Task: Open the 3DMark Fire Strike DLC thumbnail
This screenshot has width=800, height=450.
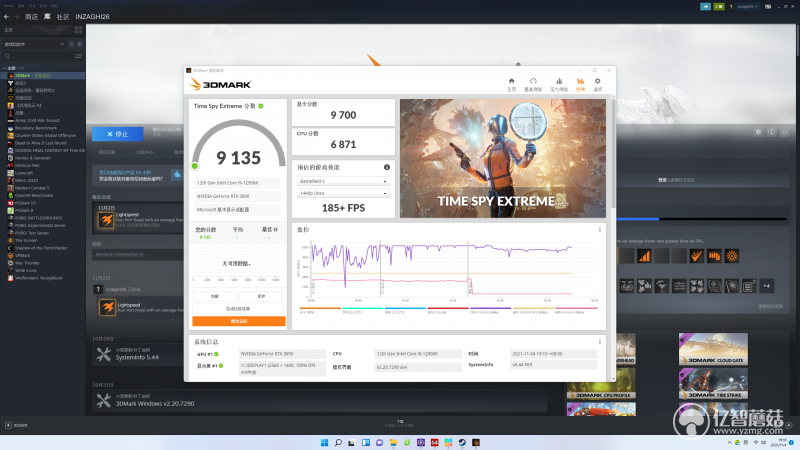Action: (713, 384)
